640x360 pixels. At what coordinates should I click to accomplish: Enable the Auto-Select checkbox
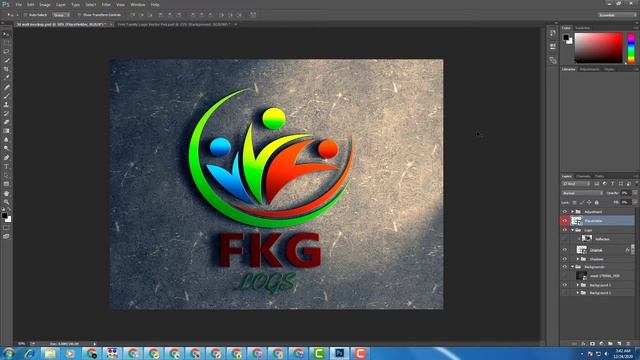[25, 15]
